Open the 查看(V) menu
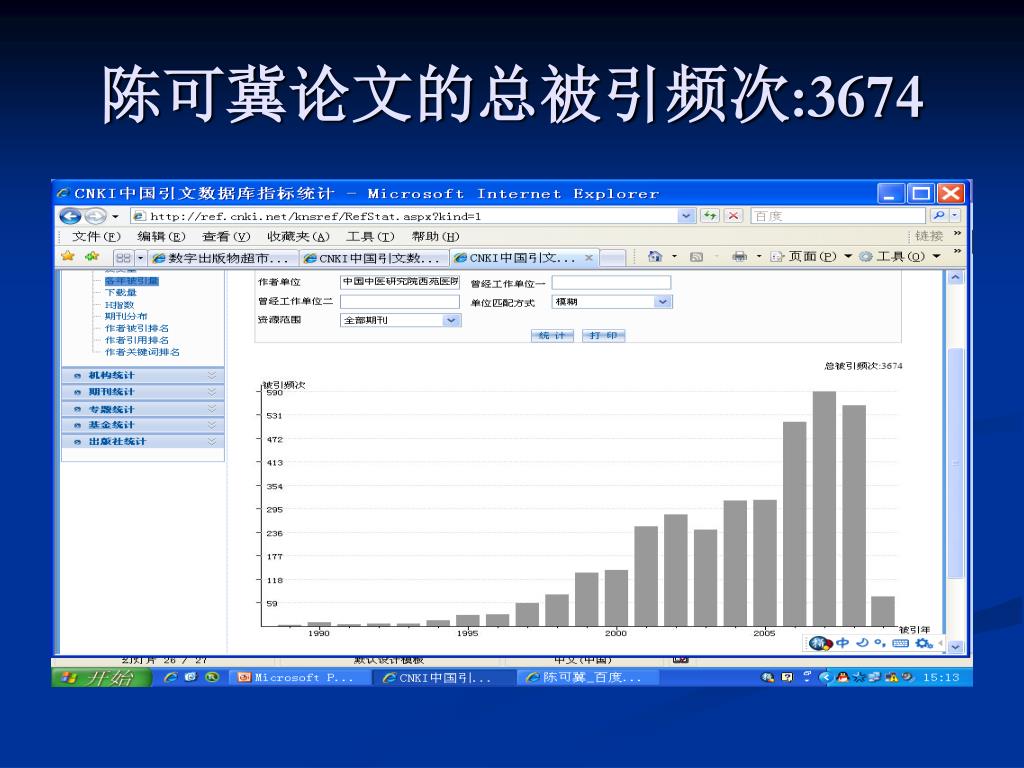The height and width of the screenshot is (768, 1024). tap(226, 236)
